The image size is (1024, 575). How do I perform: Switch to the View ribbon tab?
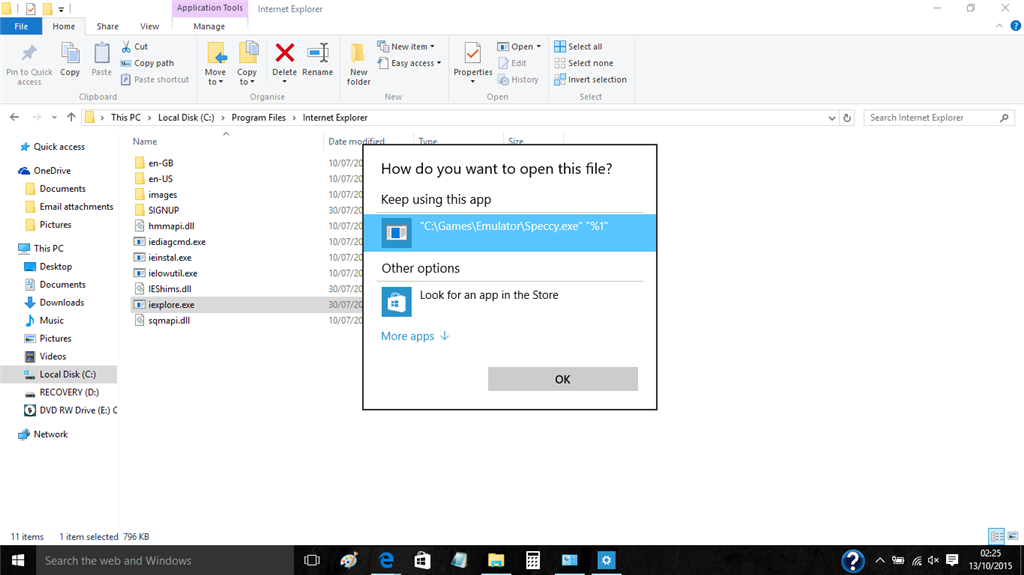point(150,26)
